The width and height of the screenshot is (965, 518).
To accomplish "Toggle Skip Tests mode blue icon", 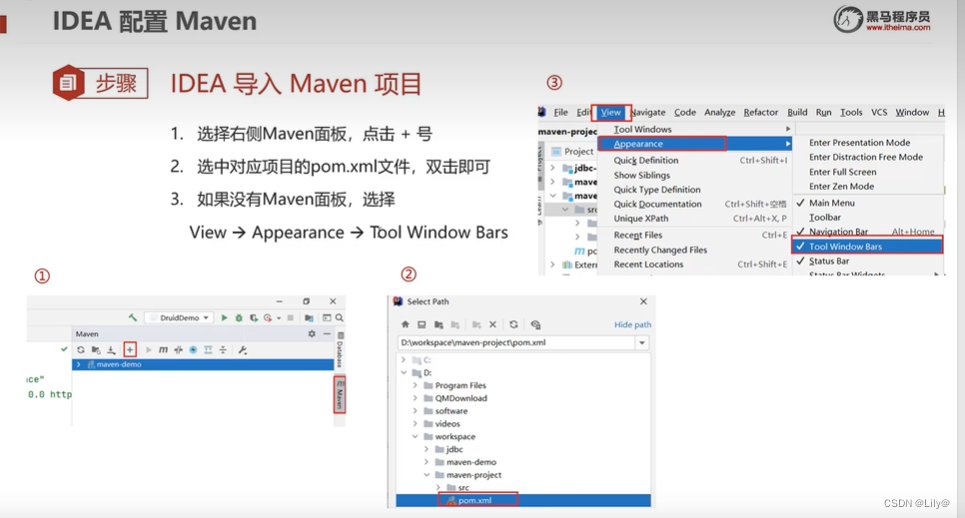I will [x=193, y=349].
